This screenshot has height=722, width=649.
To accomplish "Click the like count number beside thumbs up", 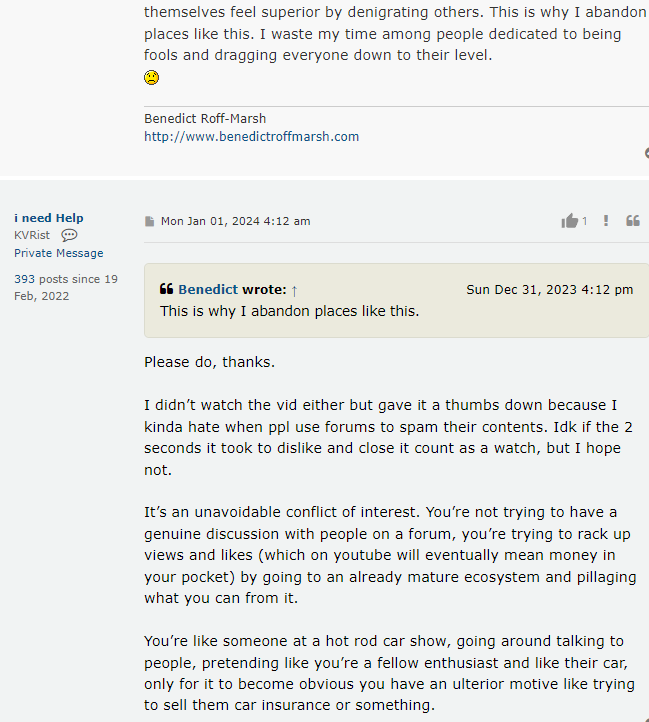I will click(x=585, y=221).
